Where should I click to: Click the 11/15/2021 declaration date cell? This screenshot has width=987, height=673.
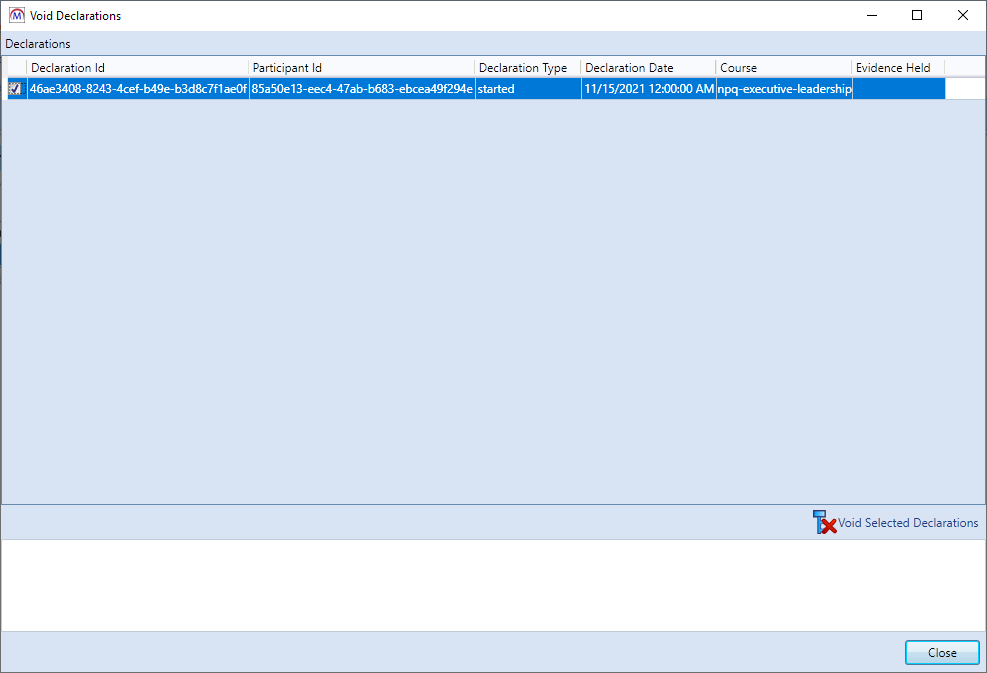pyautogui.click(x=648, y=89)
